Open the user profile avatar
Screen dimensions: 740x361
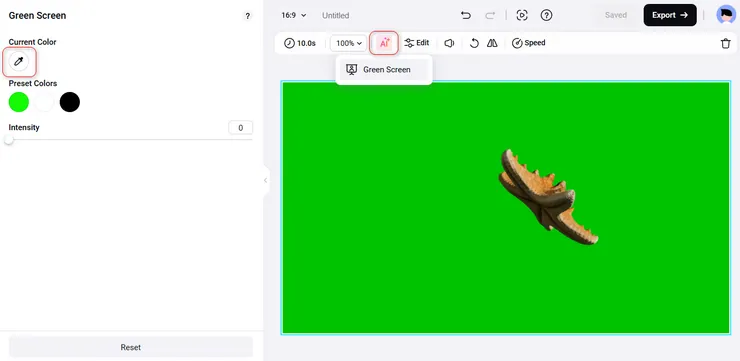point(726,15)
